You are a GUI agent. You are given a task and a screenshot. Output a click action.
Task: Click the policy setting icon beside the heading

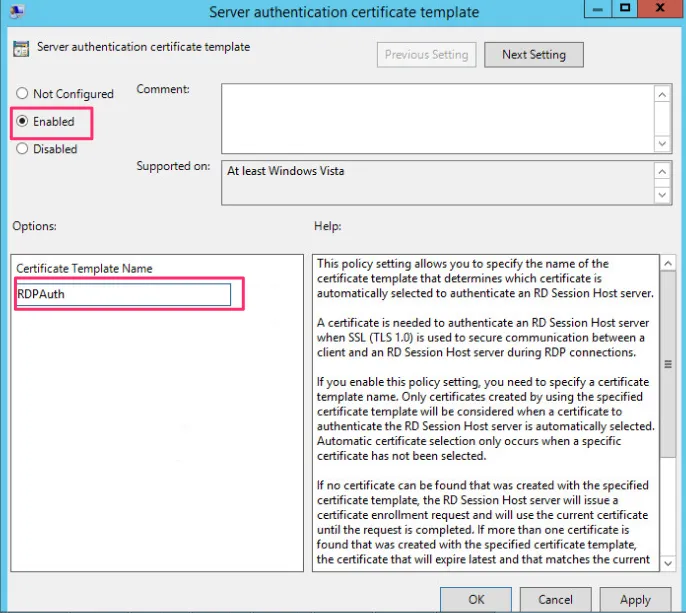[21, 49]
